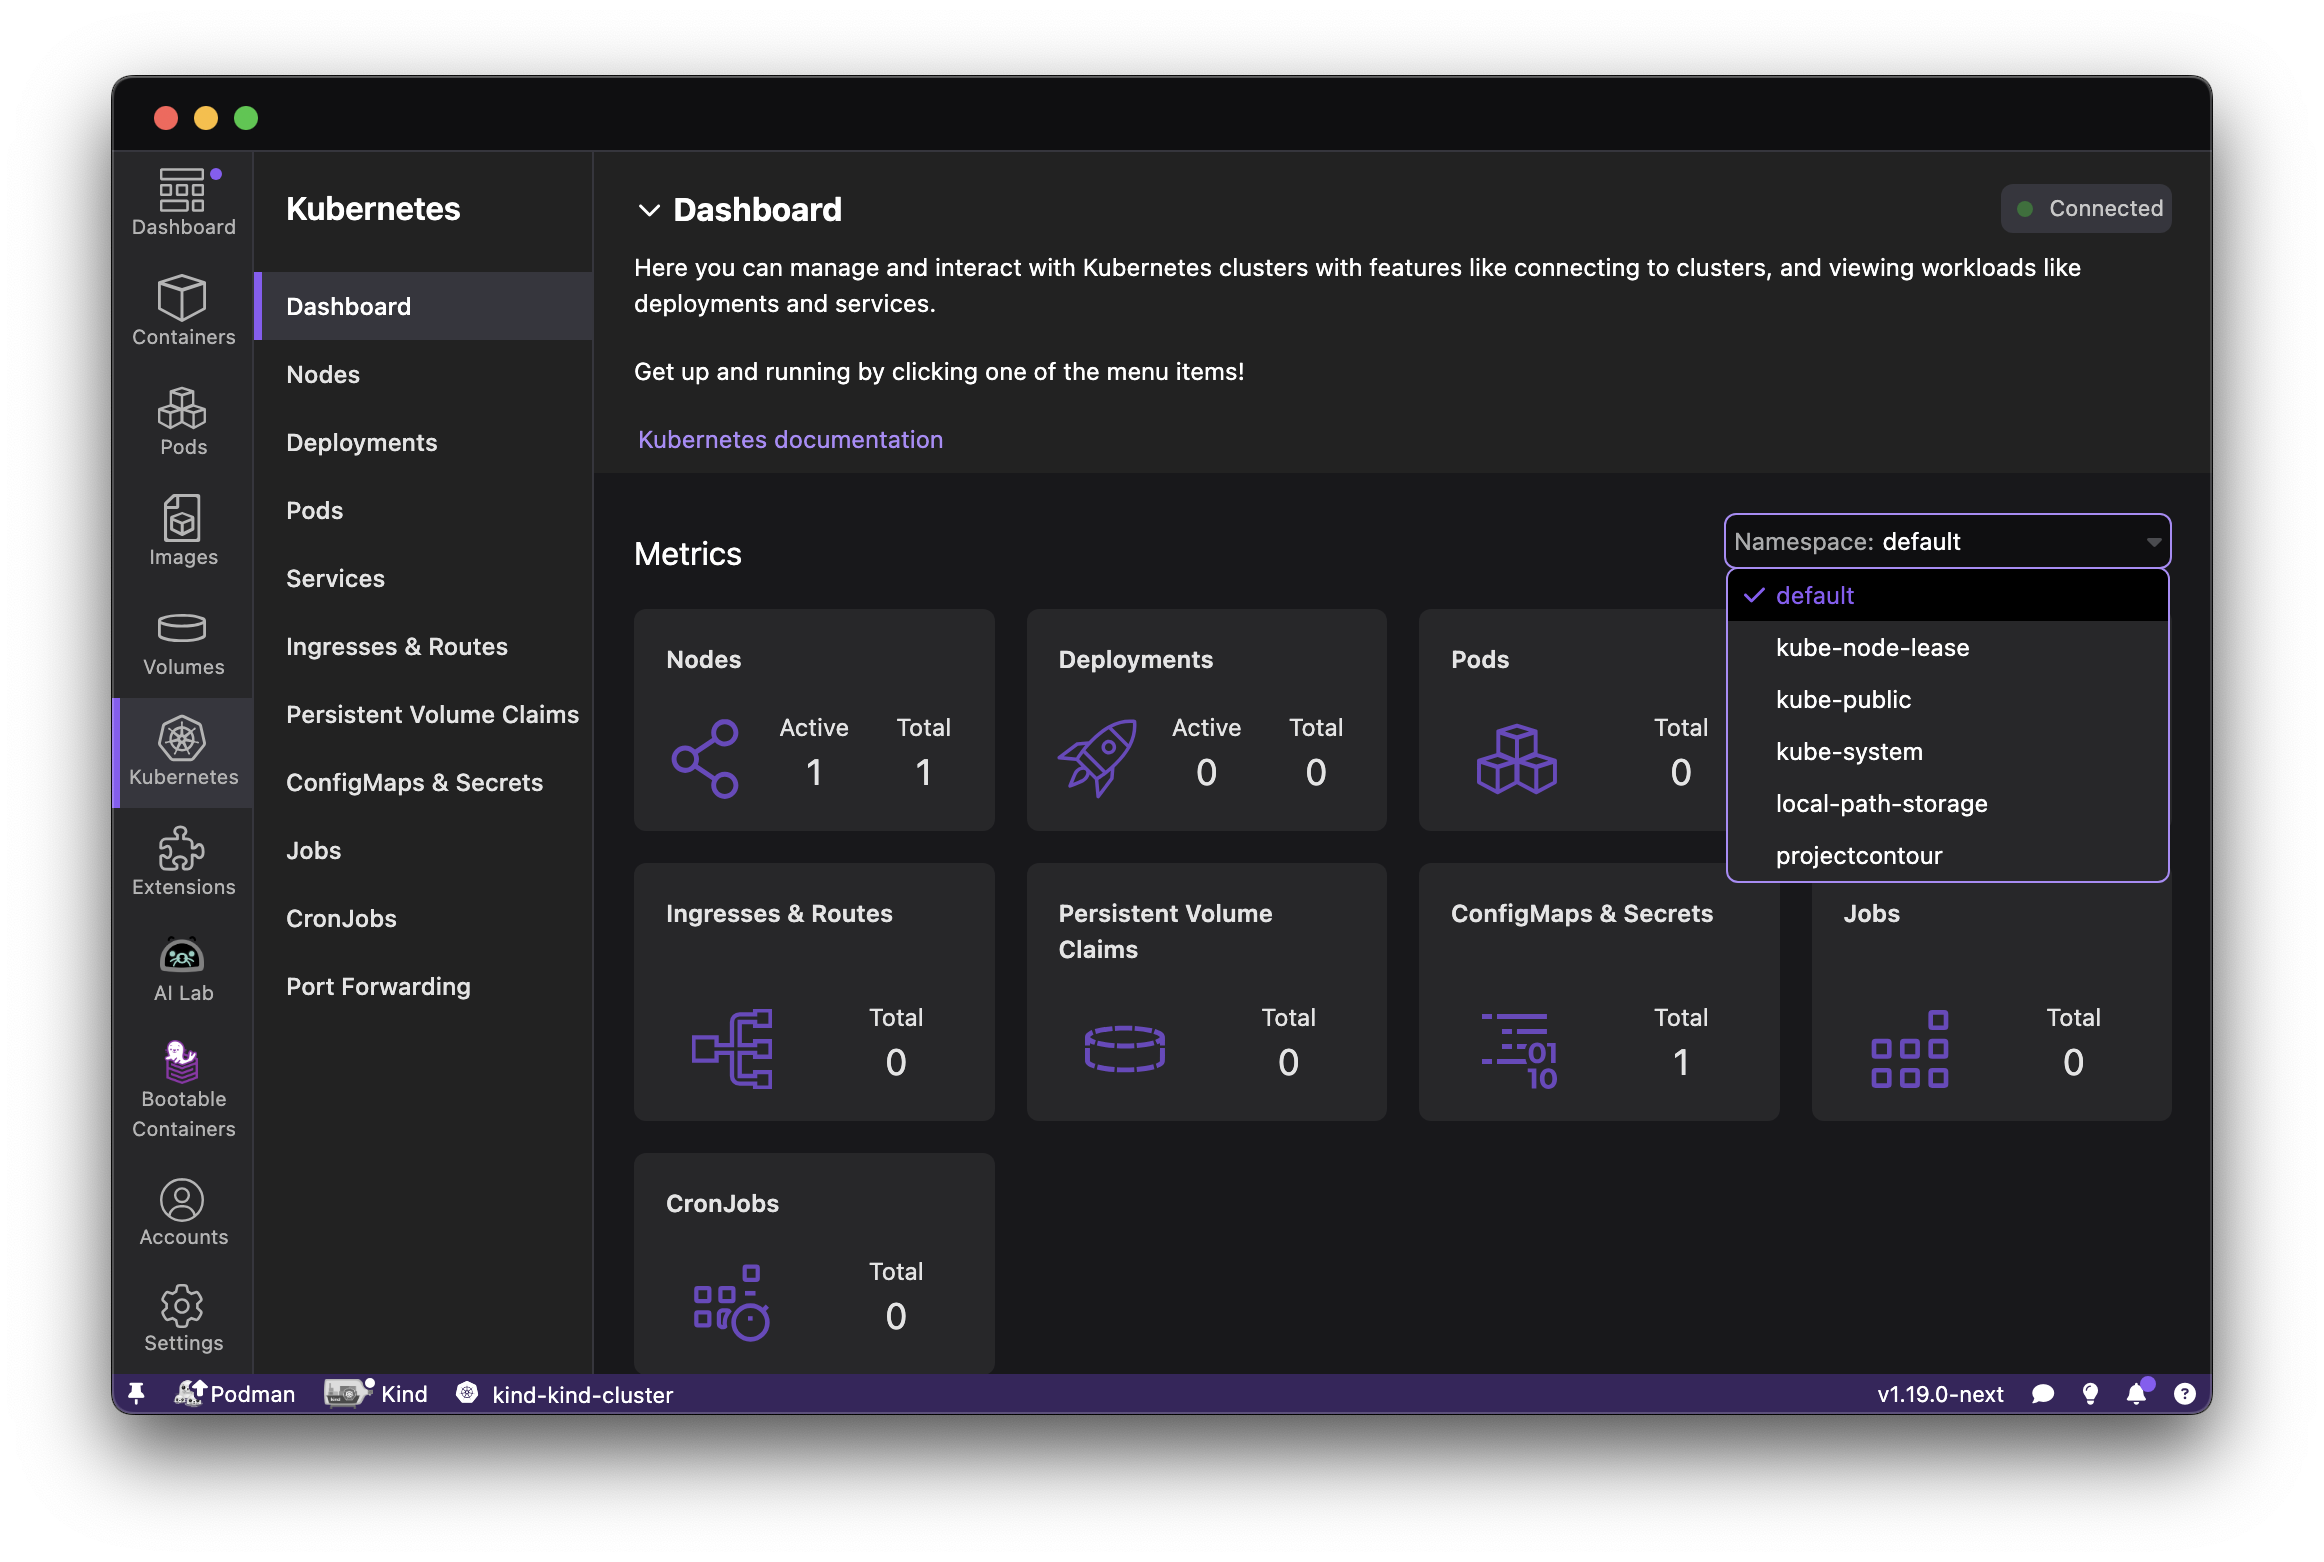2324x1562 pixels.
Task: Select the checked default namespace option
Action: pos(1814,596)
